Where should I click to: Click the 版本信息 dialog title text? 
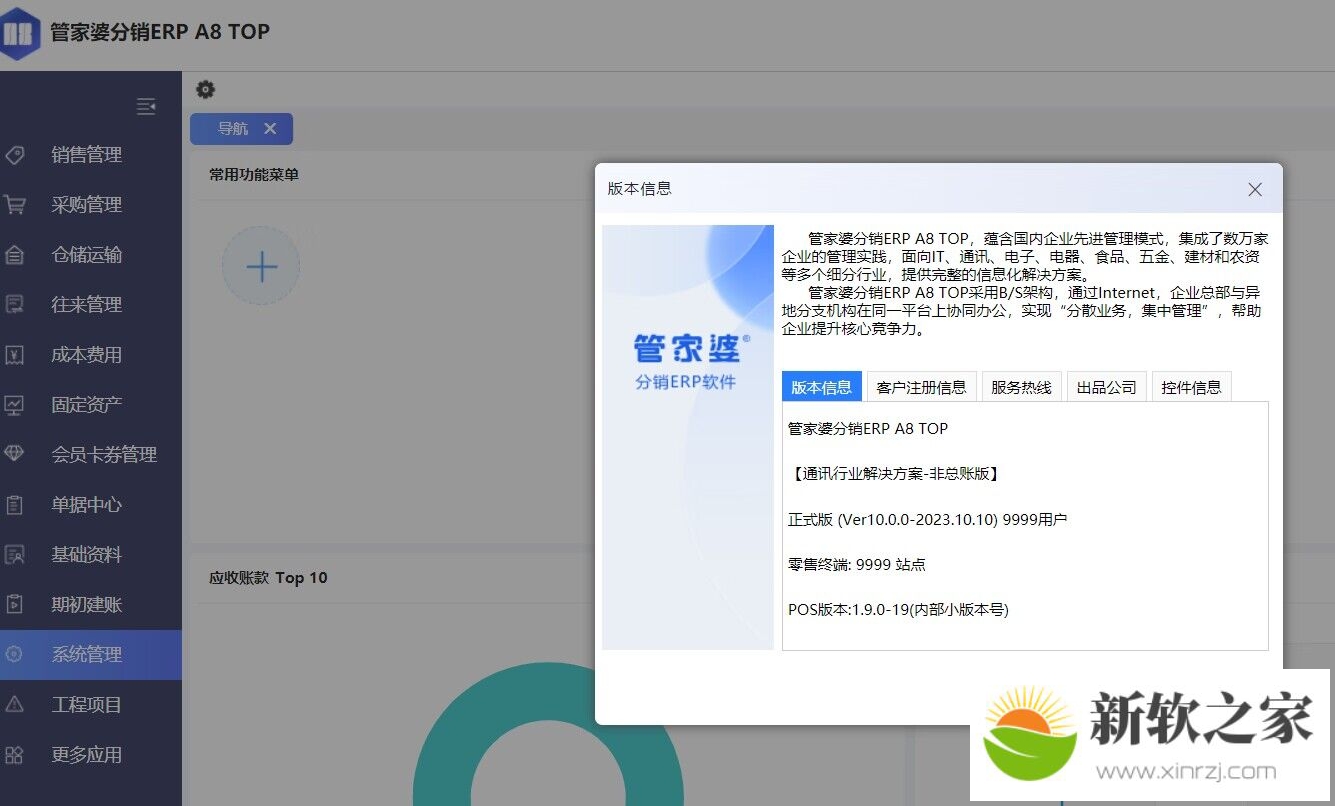(x=640, y=188)
